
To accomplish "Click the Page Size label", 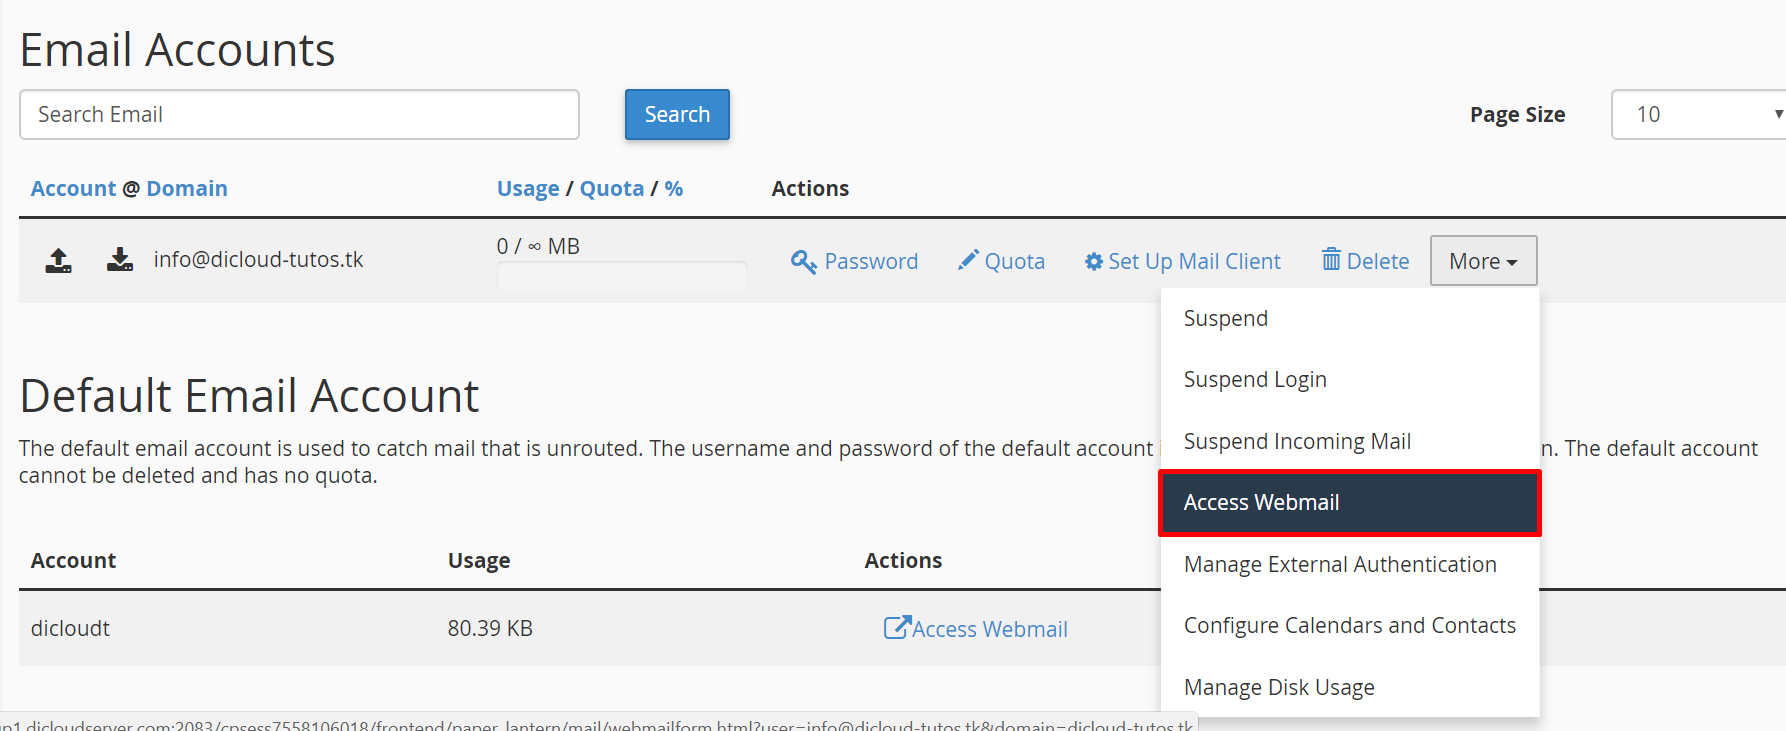I will click(1517, 115).
